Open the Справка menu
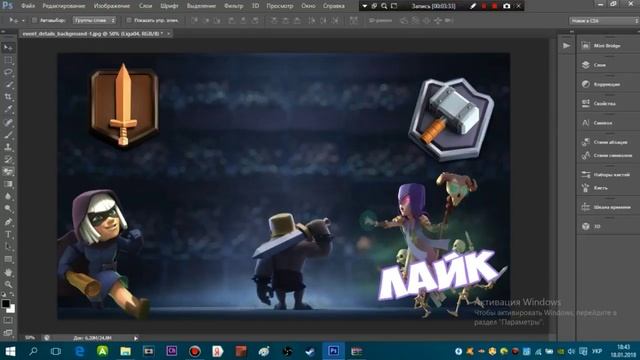Viewport: 640px width, 360px height. click(x=333, y=6)
